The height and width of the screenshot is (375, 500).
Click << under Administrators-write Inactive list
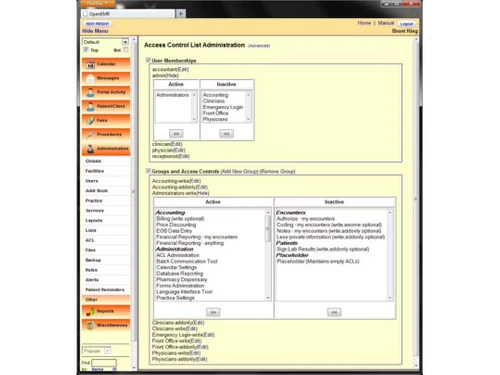[x=334, y=312]
